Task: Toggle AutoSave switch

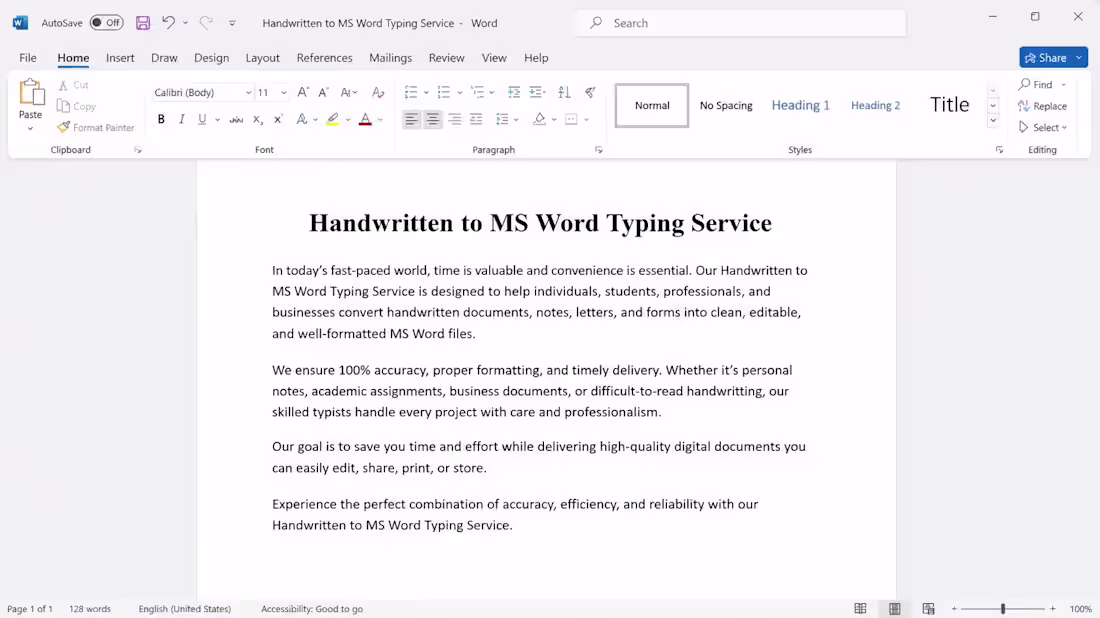Action: (106, 22)
